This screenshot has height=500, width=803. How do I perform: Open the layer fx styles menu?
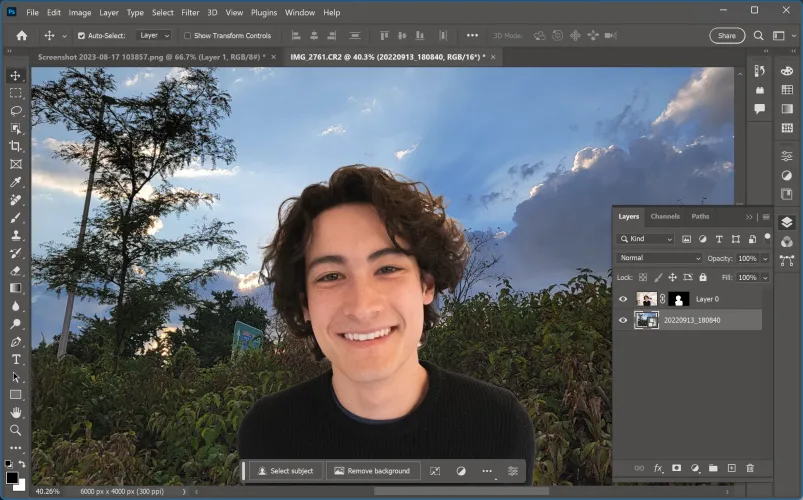(658, 468)
